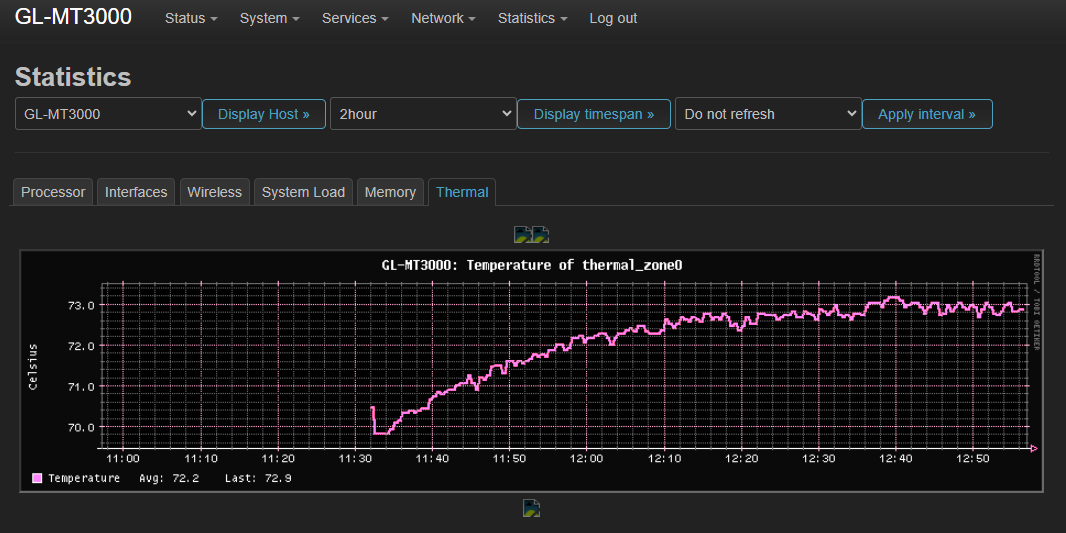Click the 'Temperature' legend label
Image resolution: width=1066 pixels, height=533 pixels.
[x=84, y=479]
